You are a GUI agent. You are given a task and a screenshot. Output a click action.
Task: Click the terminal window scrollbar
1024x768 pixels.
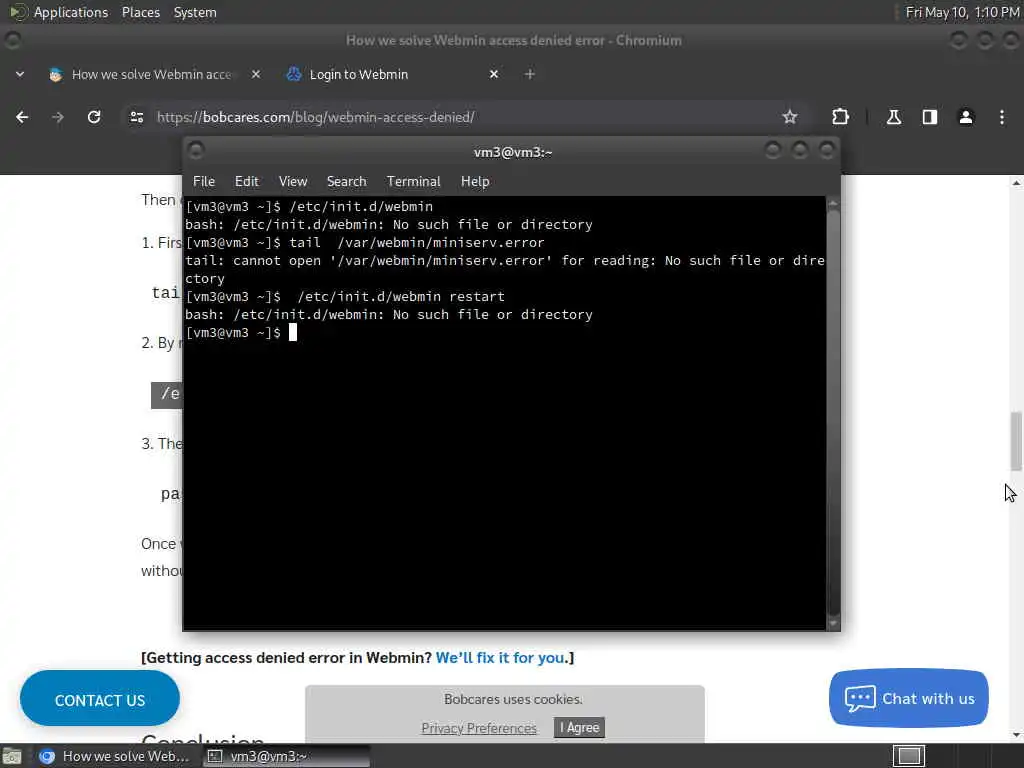pyautogui.click(x=833, y=411)
